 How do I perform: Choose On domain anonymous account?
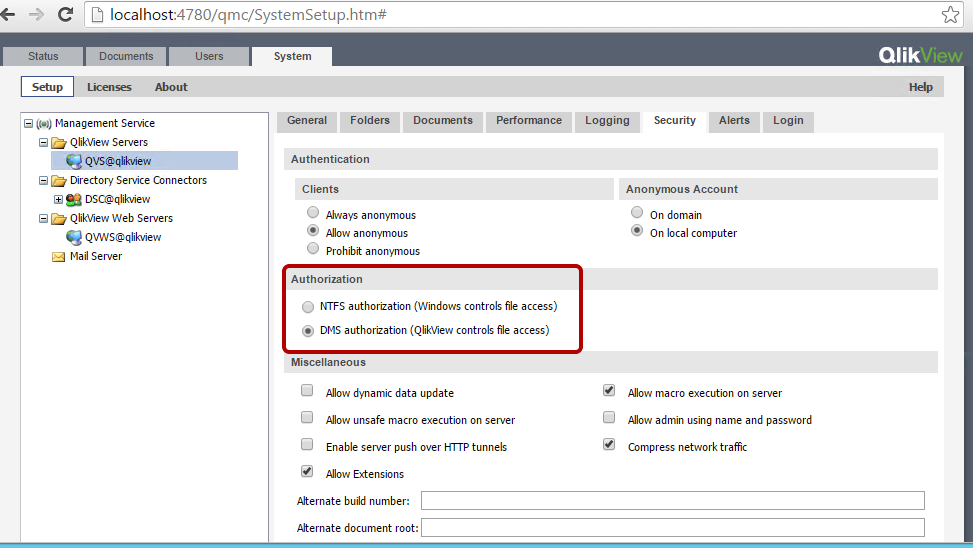click(x=637, y=213)
